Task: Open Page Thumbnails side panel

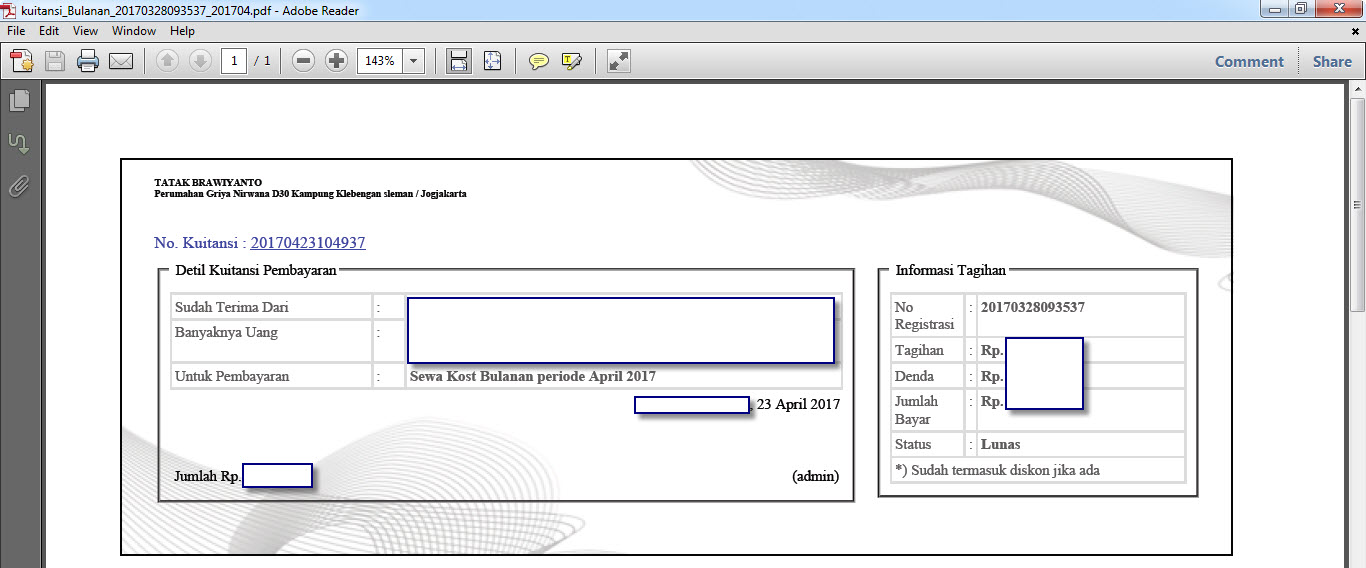Action: tap(19, 100)
